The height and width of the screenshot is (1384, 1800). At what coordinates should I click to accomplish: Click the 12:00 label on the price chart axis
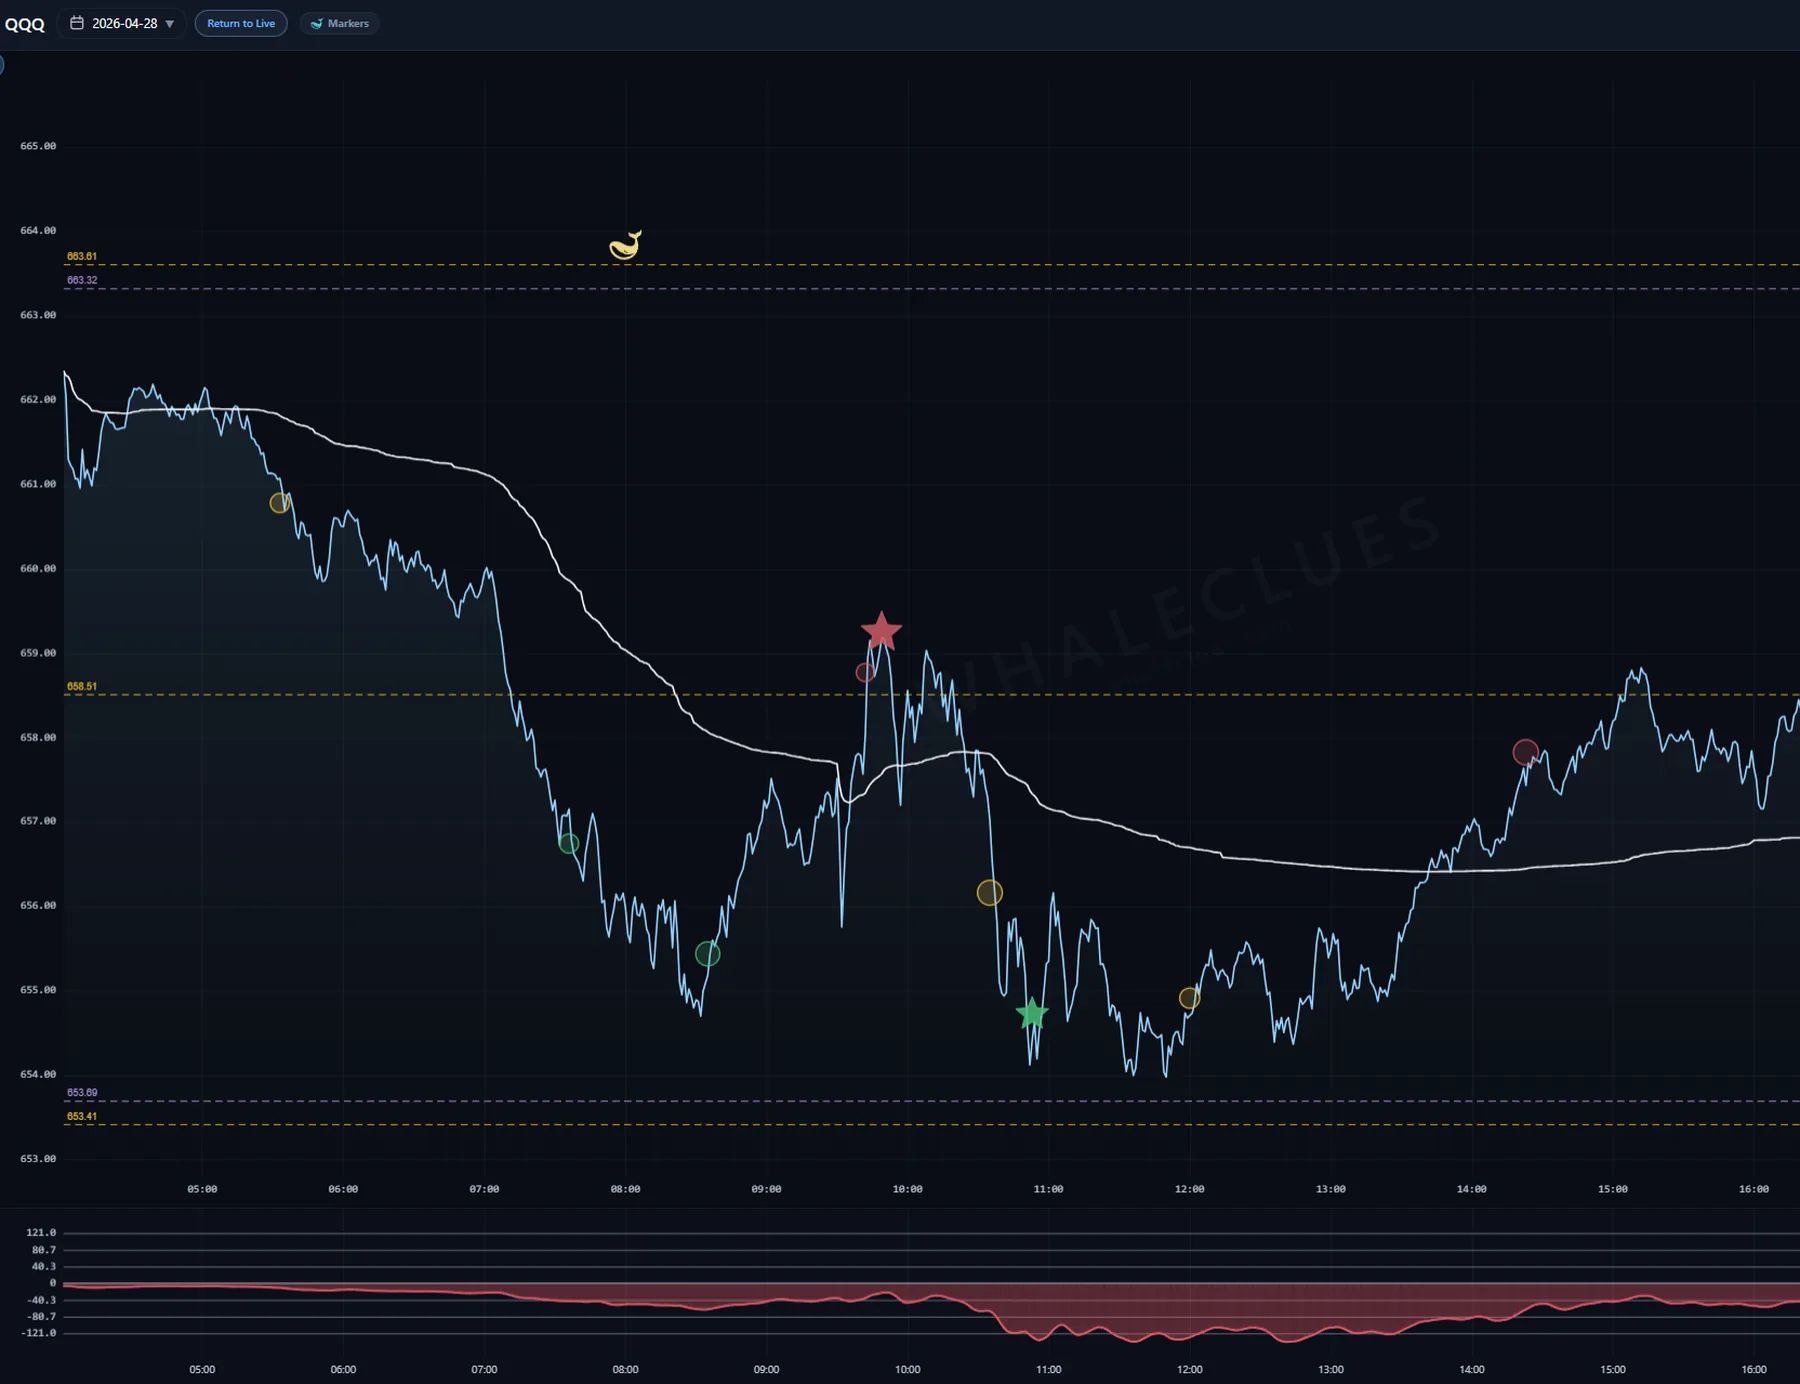click(x=1189, y=1189)
